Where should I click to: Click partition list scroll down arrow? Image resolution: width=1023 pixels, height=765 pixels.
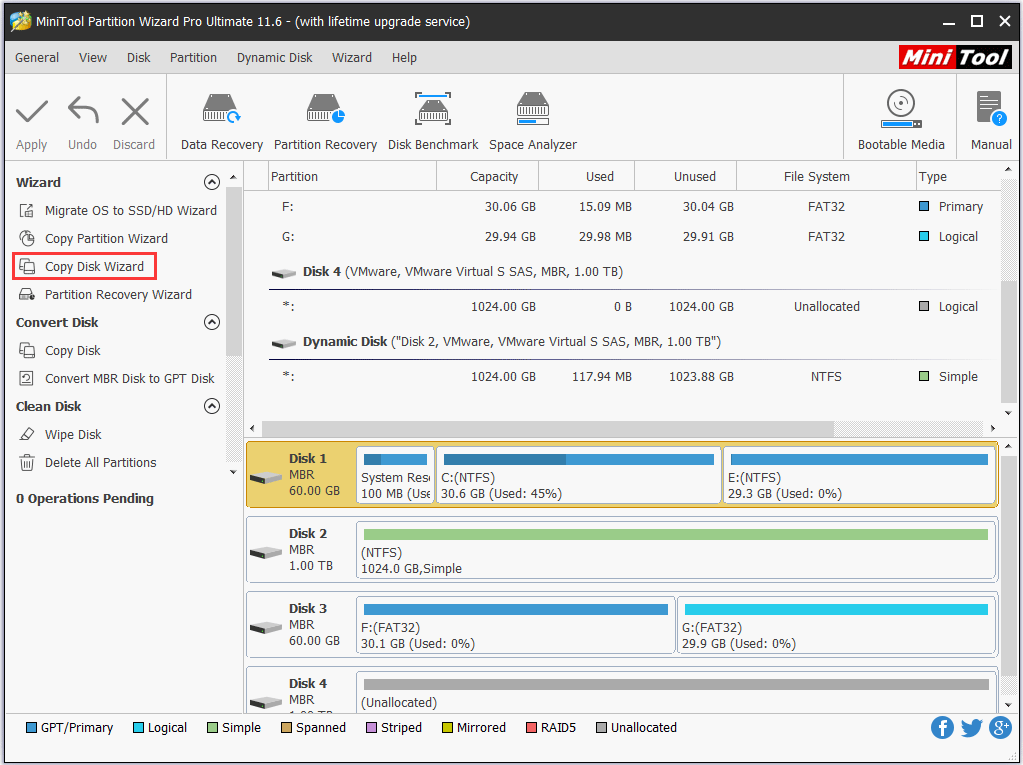pos(1008,413)
